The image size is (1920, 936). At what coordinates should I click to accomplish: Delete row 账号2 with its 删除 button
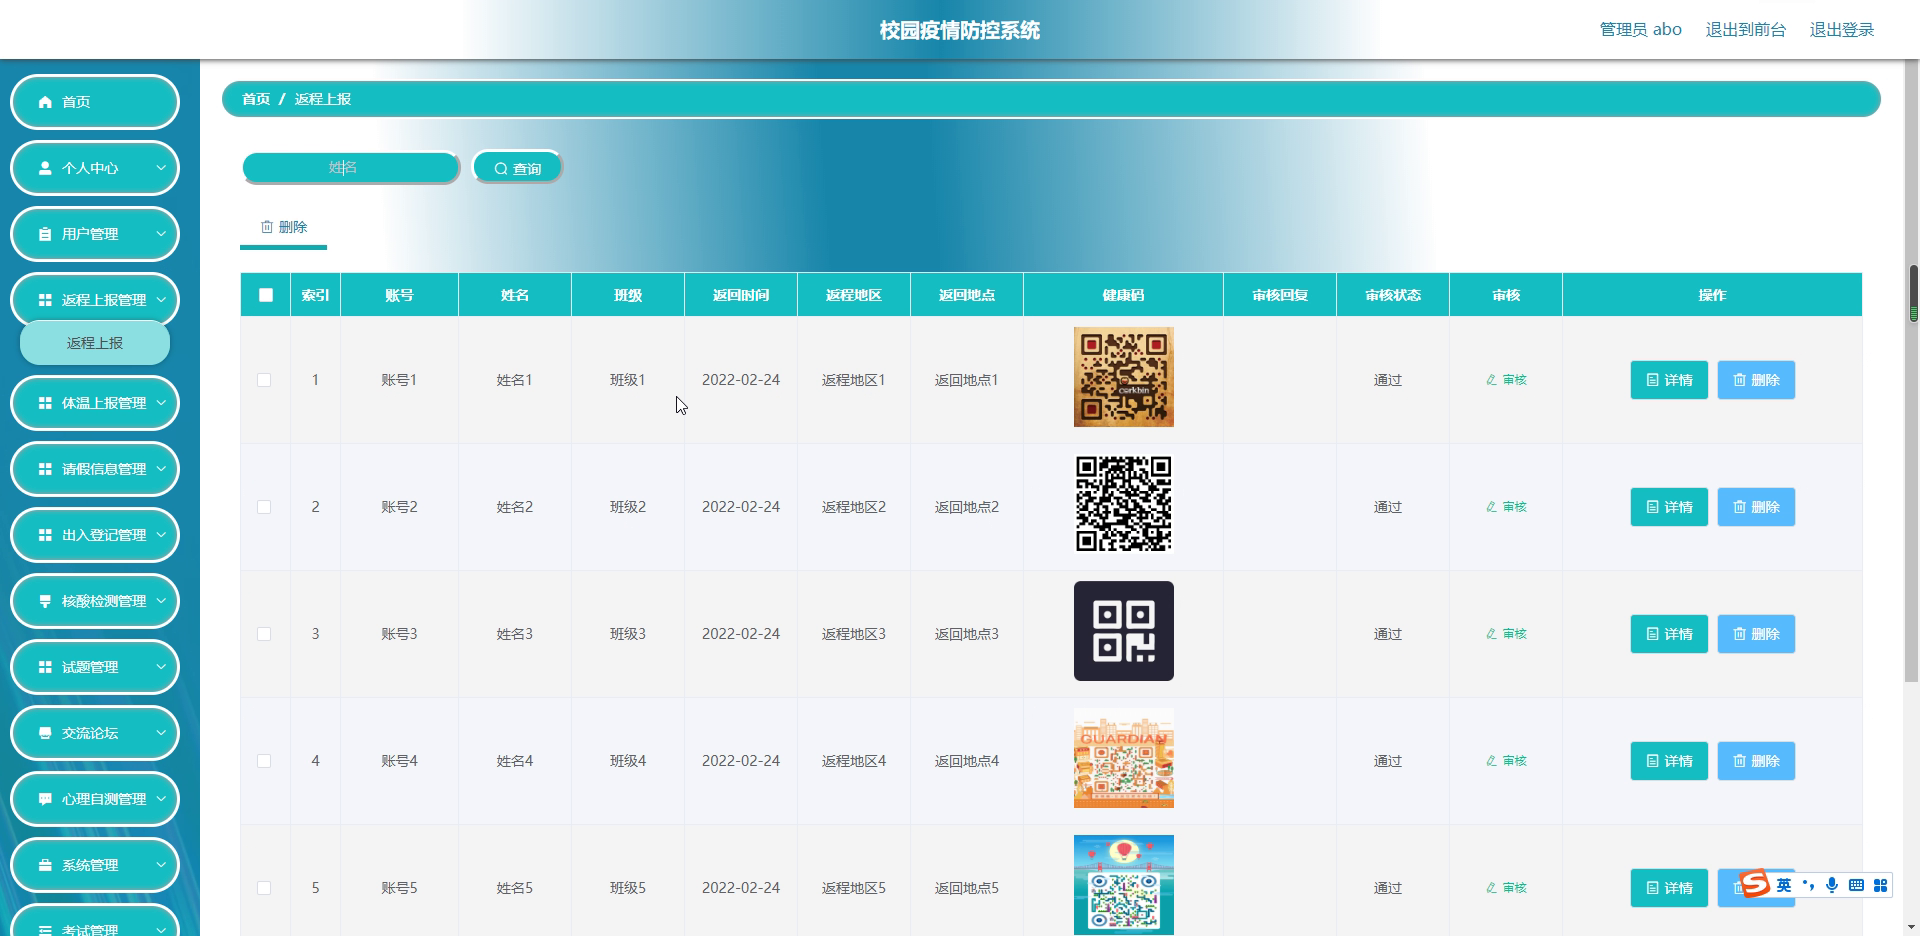(x=1756, y=507)
